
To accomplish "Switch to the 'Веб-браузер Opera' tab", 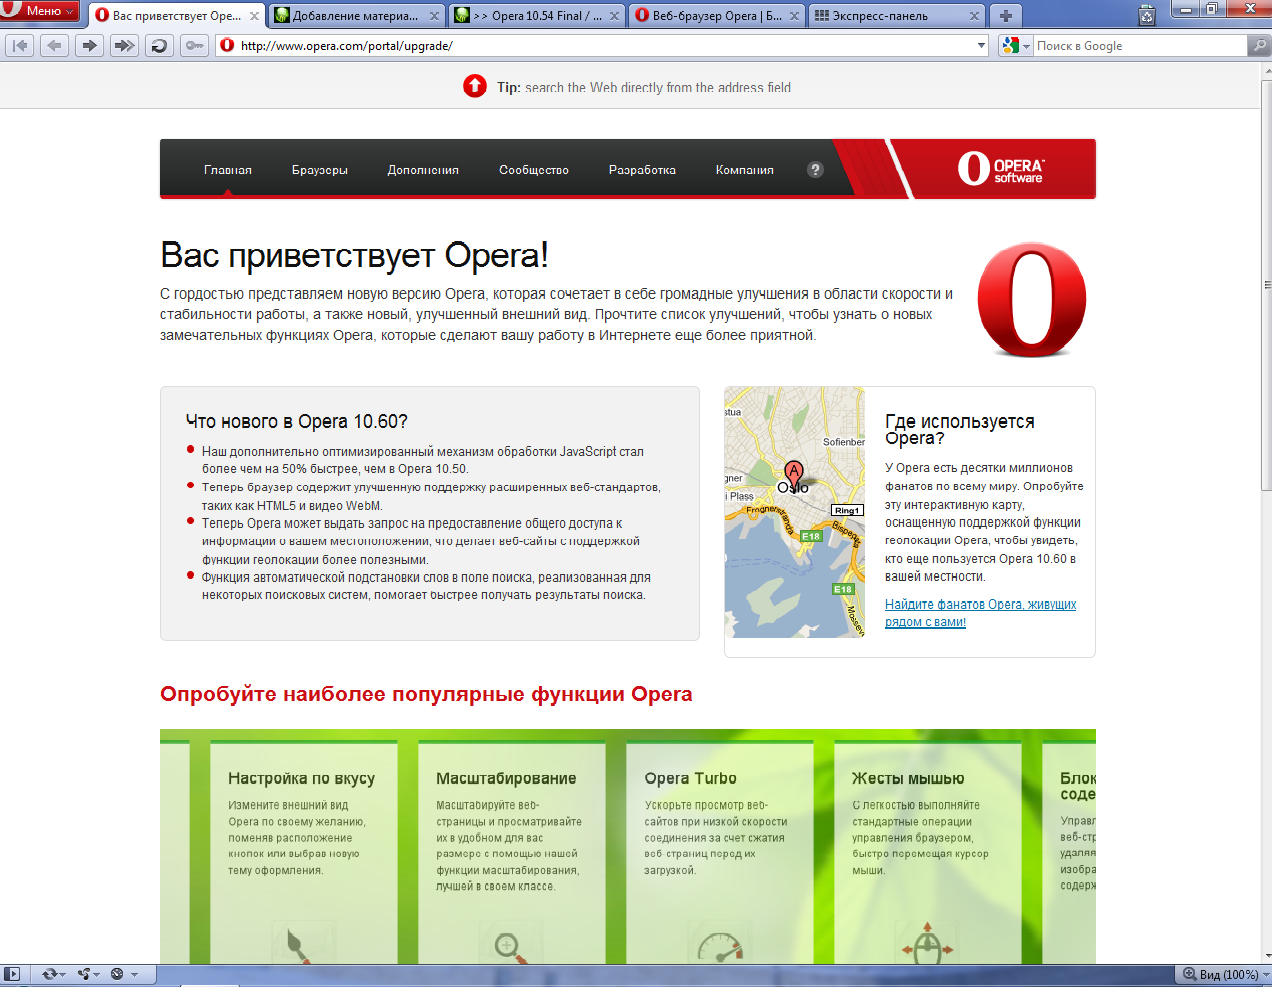I will pos(717,16).
